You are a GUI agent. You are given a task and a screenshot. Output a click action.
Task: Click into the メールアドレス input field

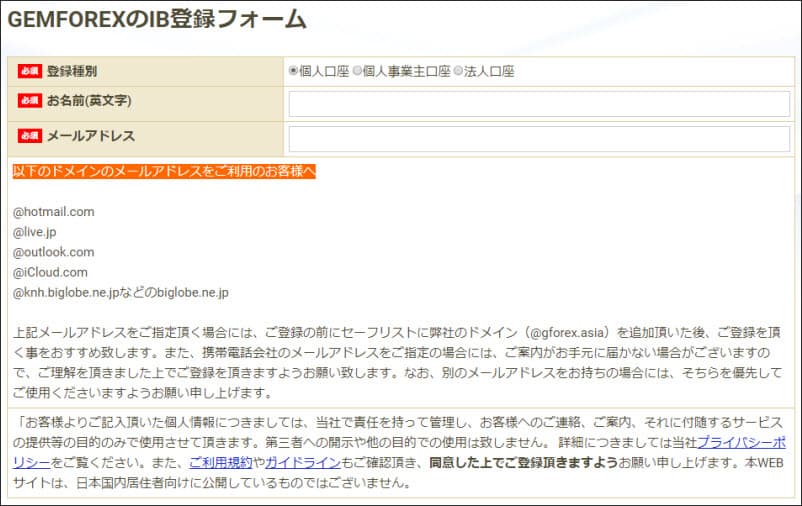[x=539, y=139]
